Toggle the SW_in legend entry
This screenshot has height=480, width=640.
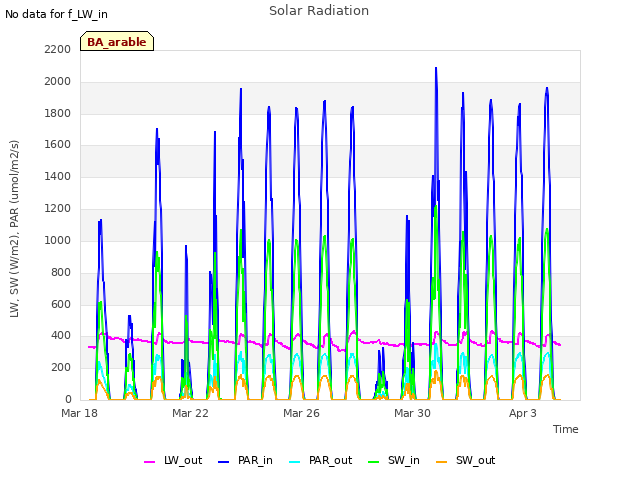pos(393,460)
